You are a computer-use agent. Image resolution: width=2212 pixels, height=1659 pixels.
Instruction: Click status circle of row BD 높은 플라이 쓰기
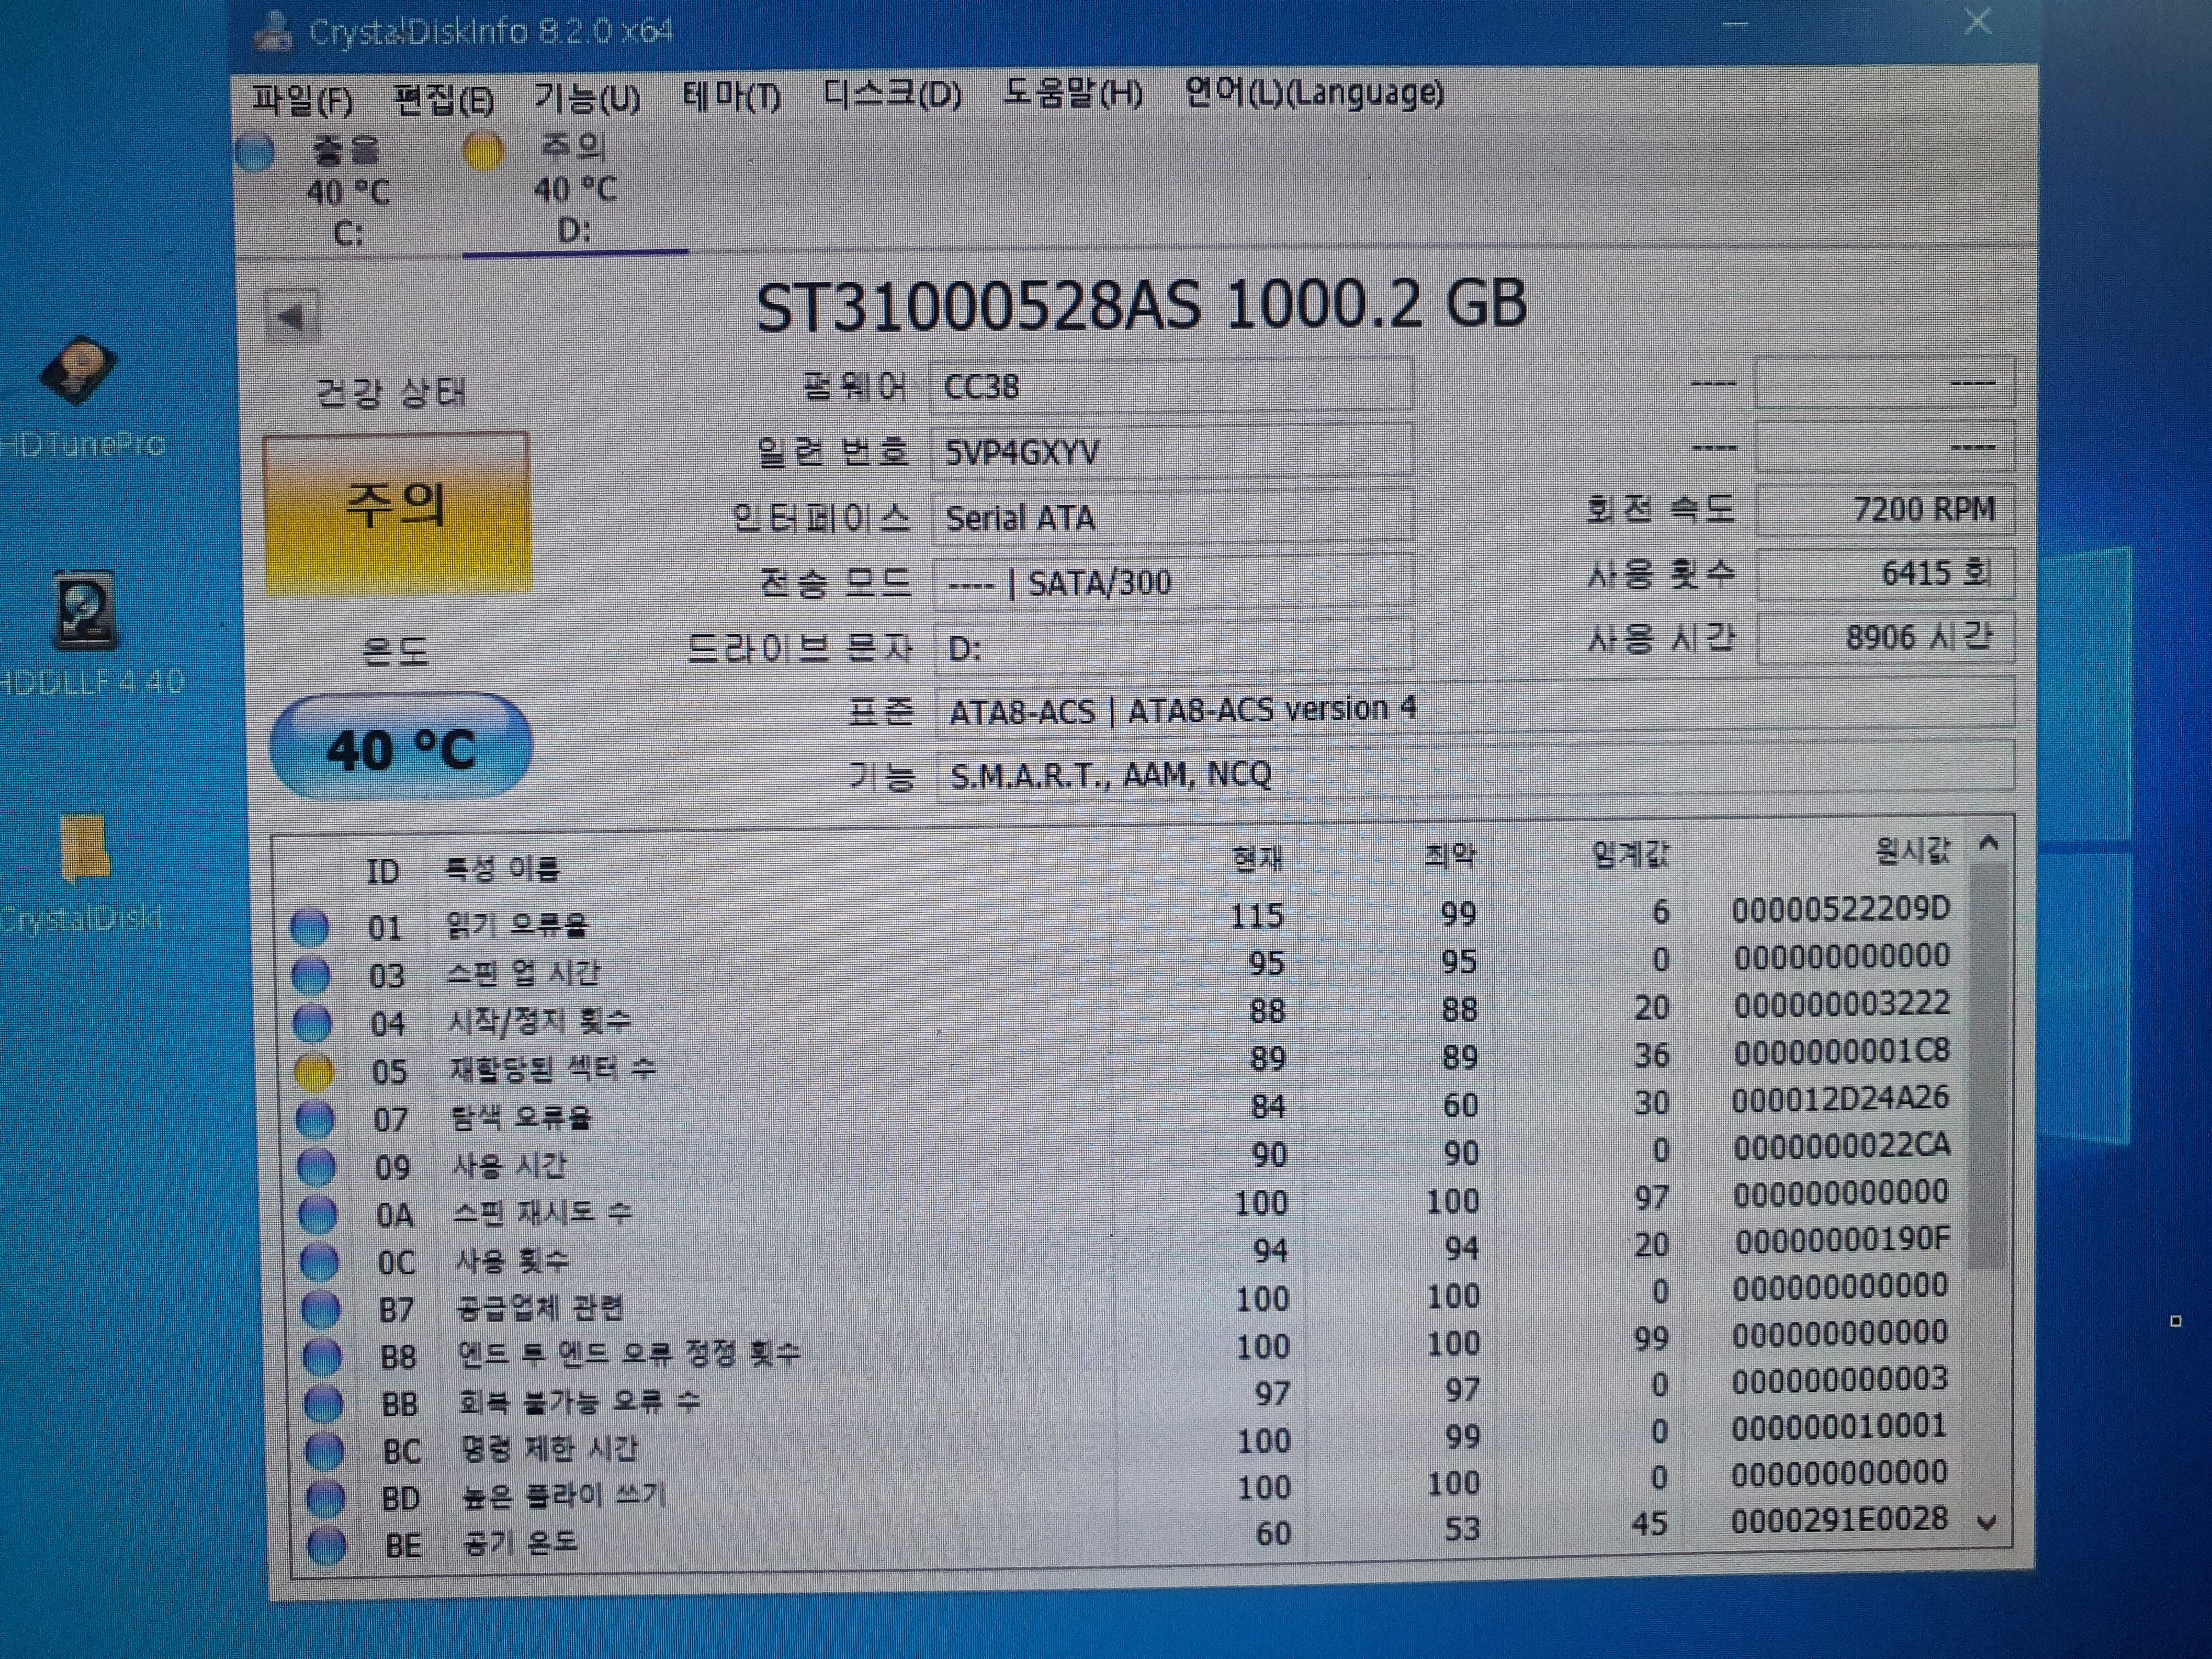click(x=325, y=1498)
